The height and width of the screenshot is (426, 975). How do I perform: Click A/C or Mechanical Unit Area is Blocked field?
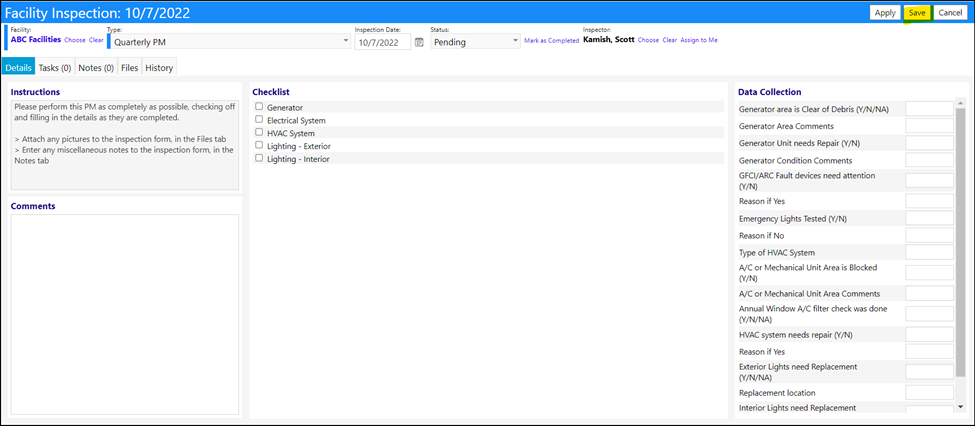[x=929, y=272]
